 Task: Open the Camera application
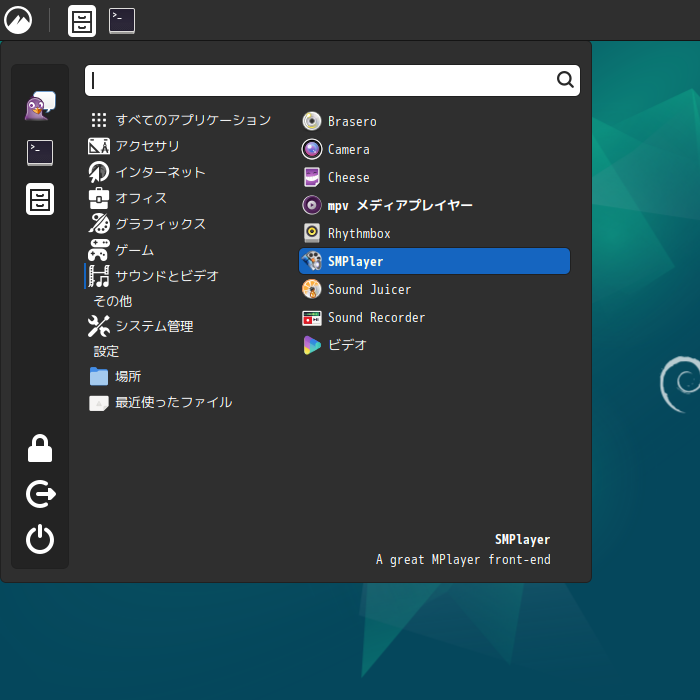[x=348, y=150]
